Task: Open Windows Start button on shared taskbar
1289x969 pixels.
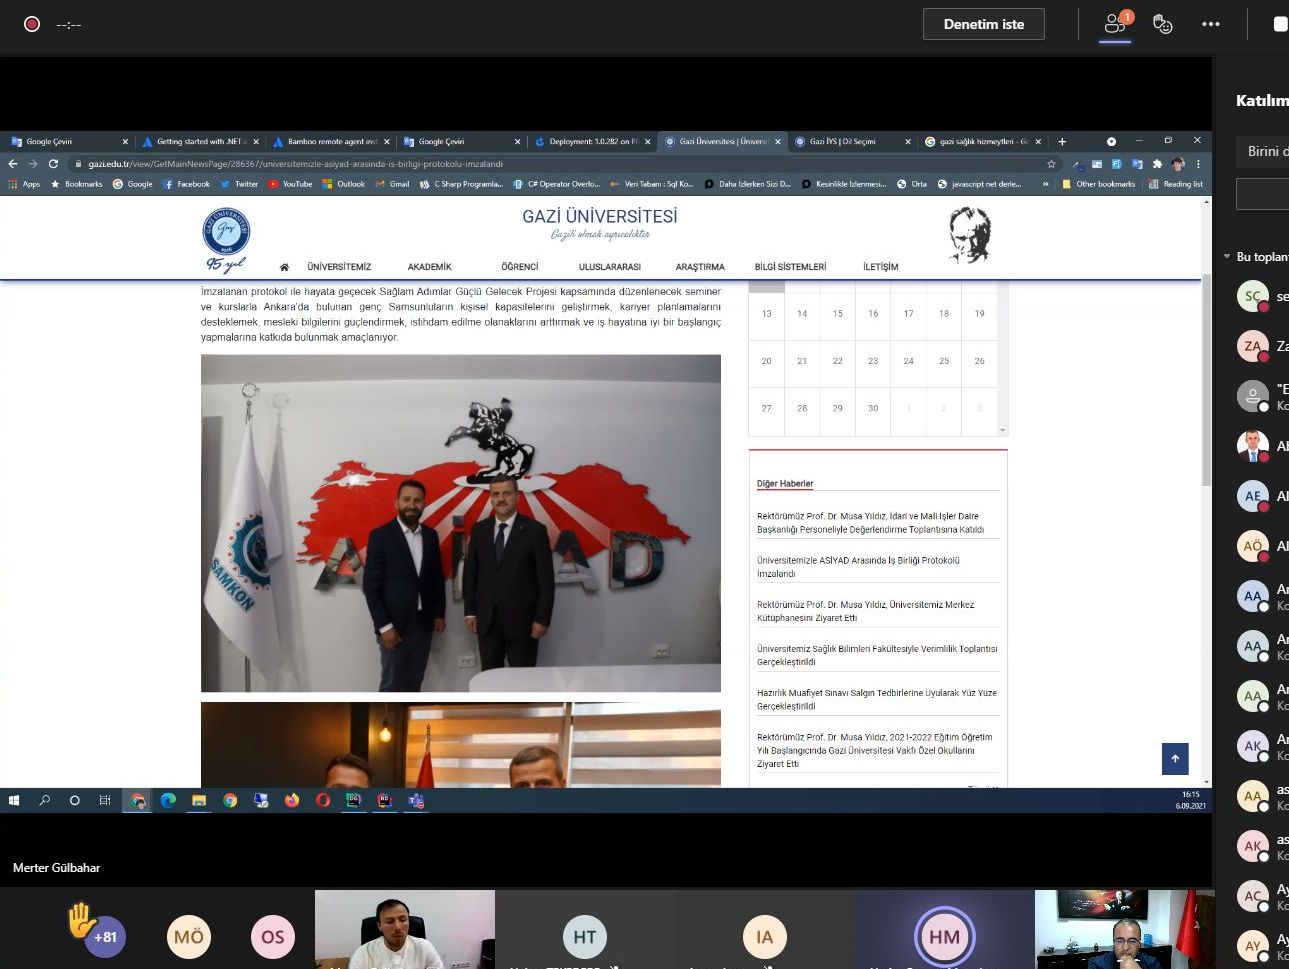Action: point(14,800)
